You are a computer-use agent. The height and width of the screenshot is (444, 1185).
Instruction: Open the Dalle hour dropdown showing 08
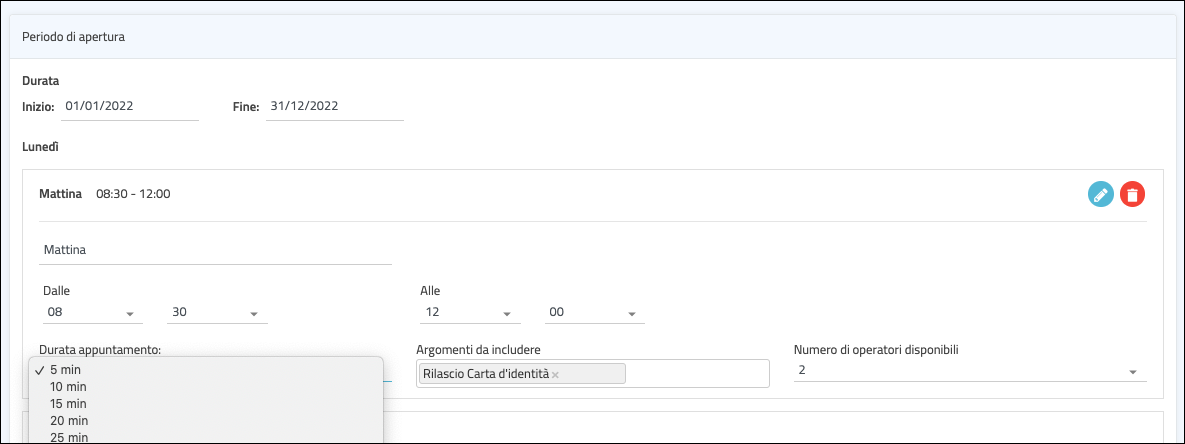[90, 313]
